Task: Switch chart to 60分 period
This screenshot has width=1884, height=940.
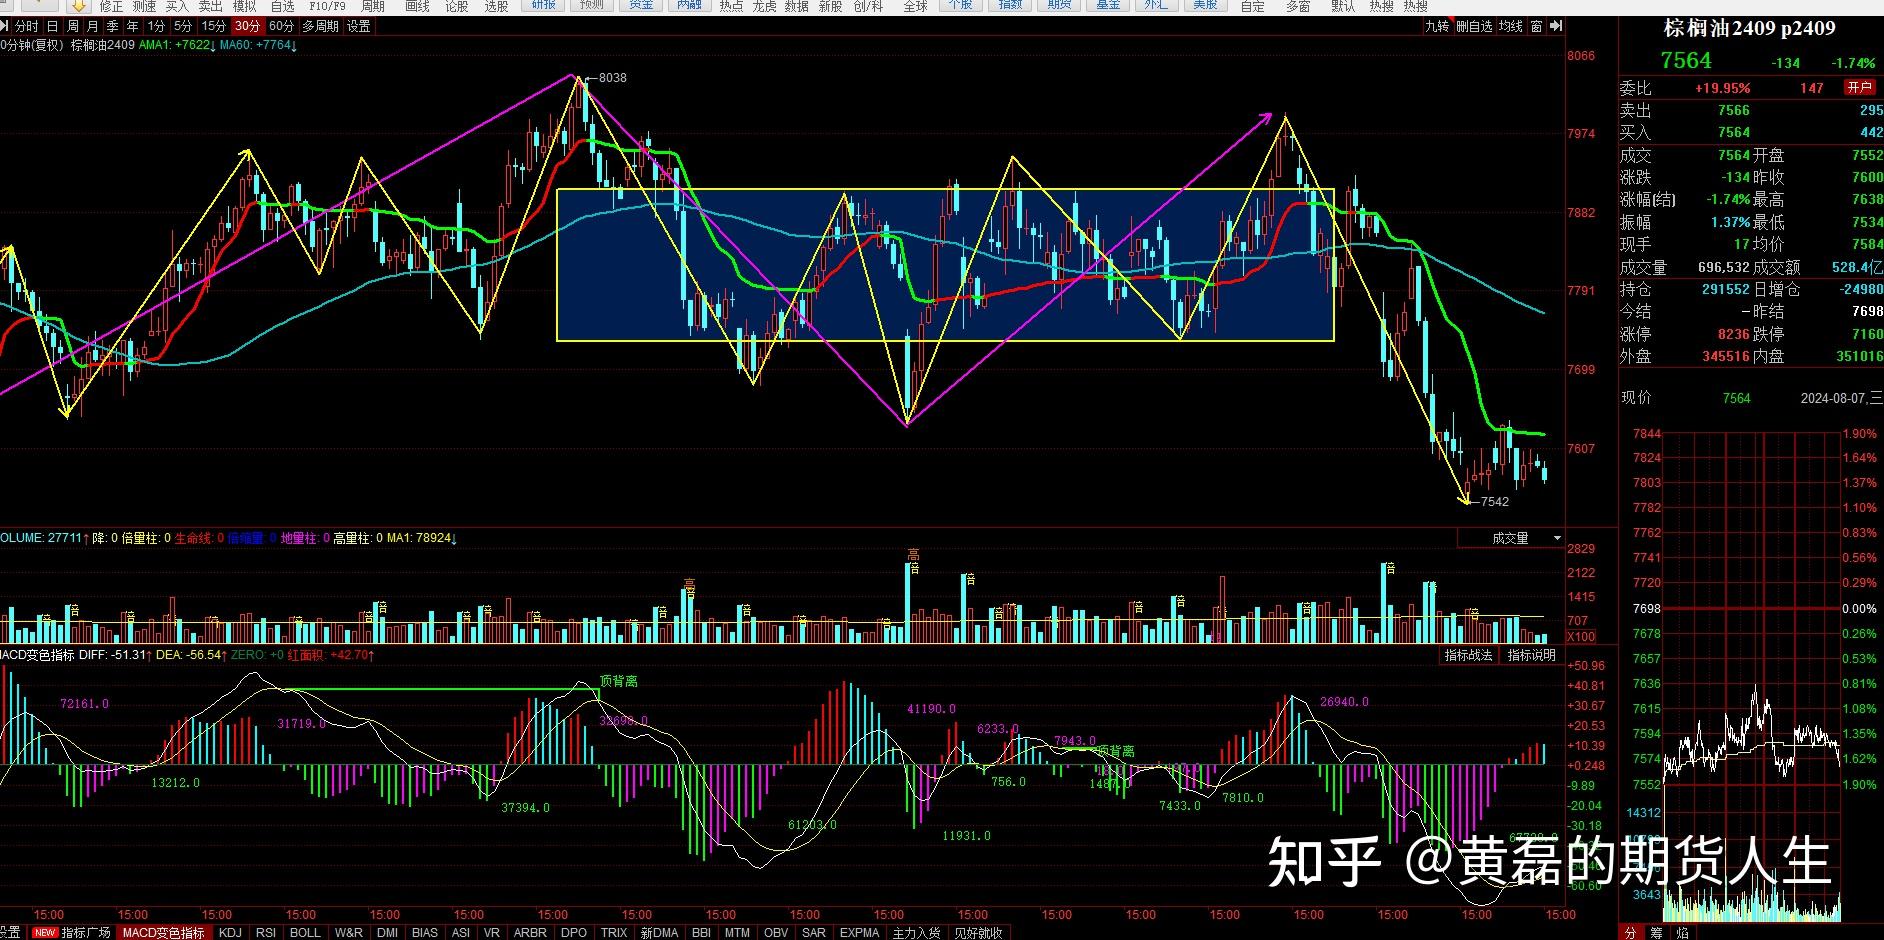Action: (282, 26)
